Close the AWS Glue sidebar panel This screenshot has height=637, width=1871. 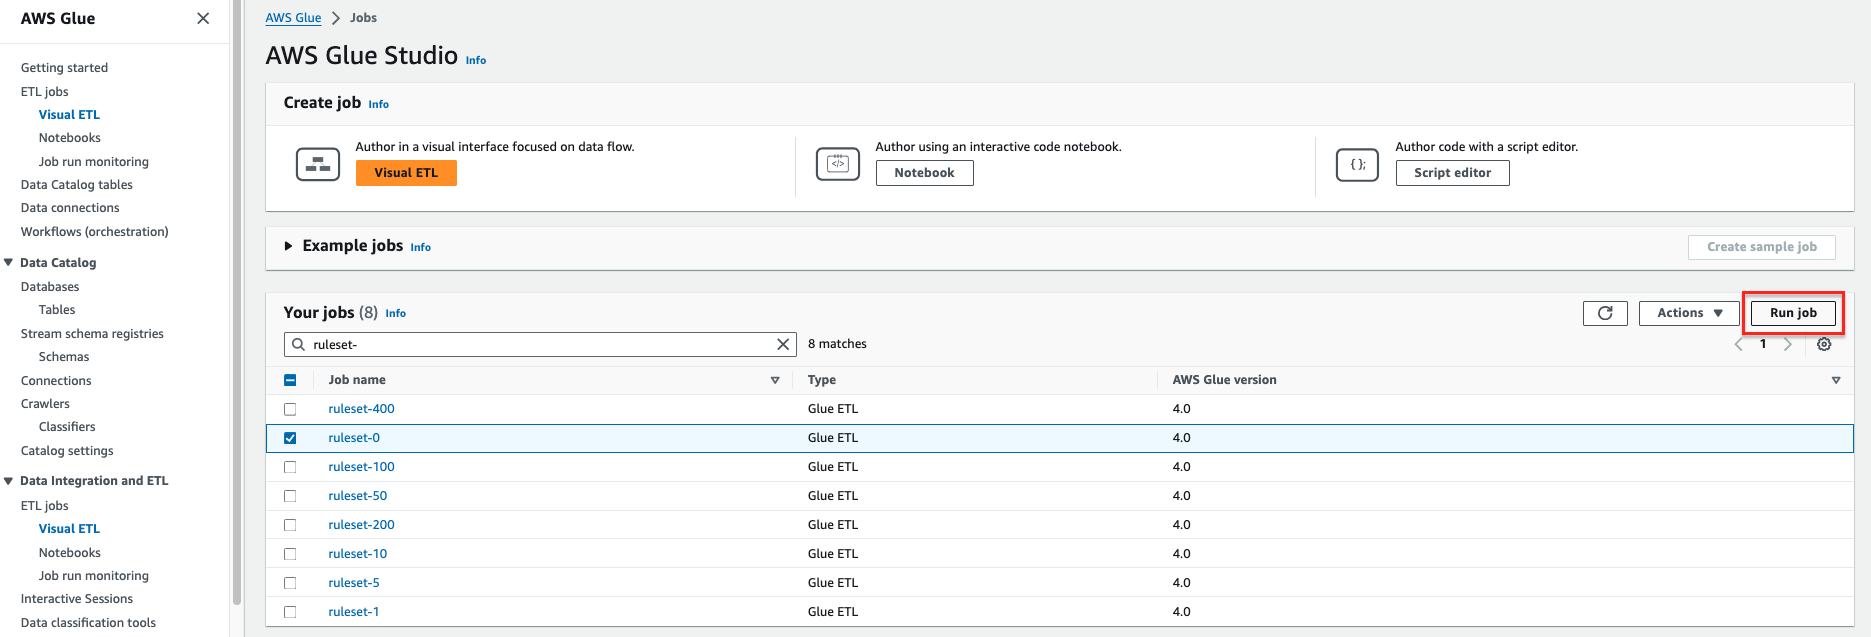click(x=203, y=18)
